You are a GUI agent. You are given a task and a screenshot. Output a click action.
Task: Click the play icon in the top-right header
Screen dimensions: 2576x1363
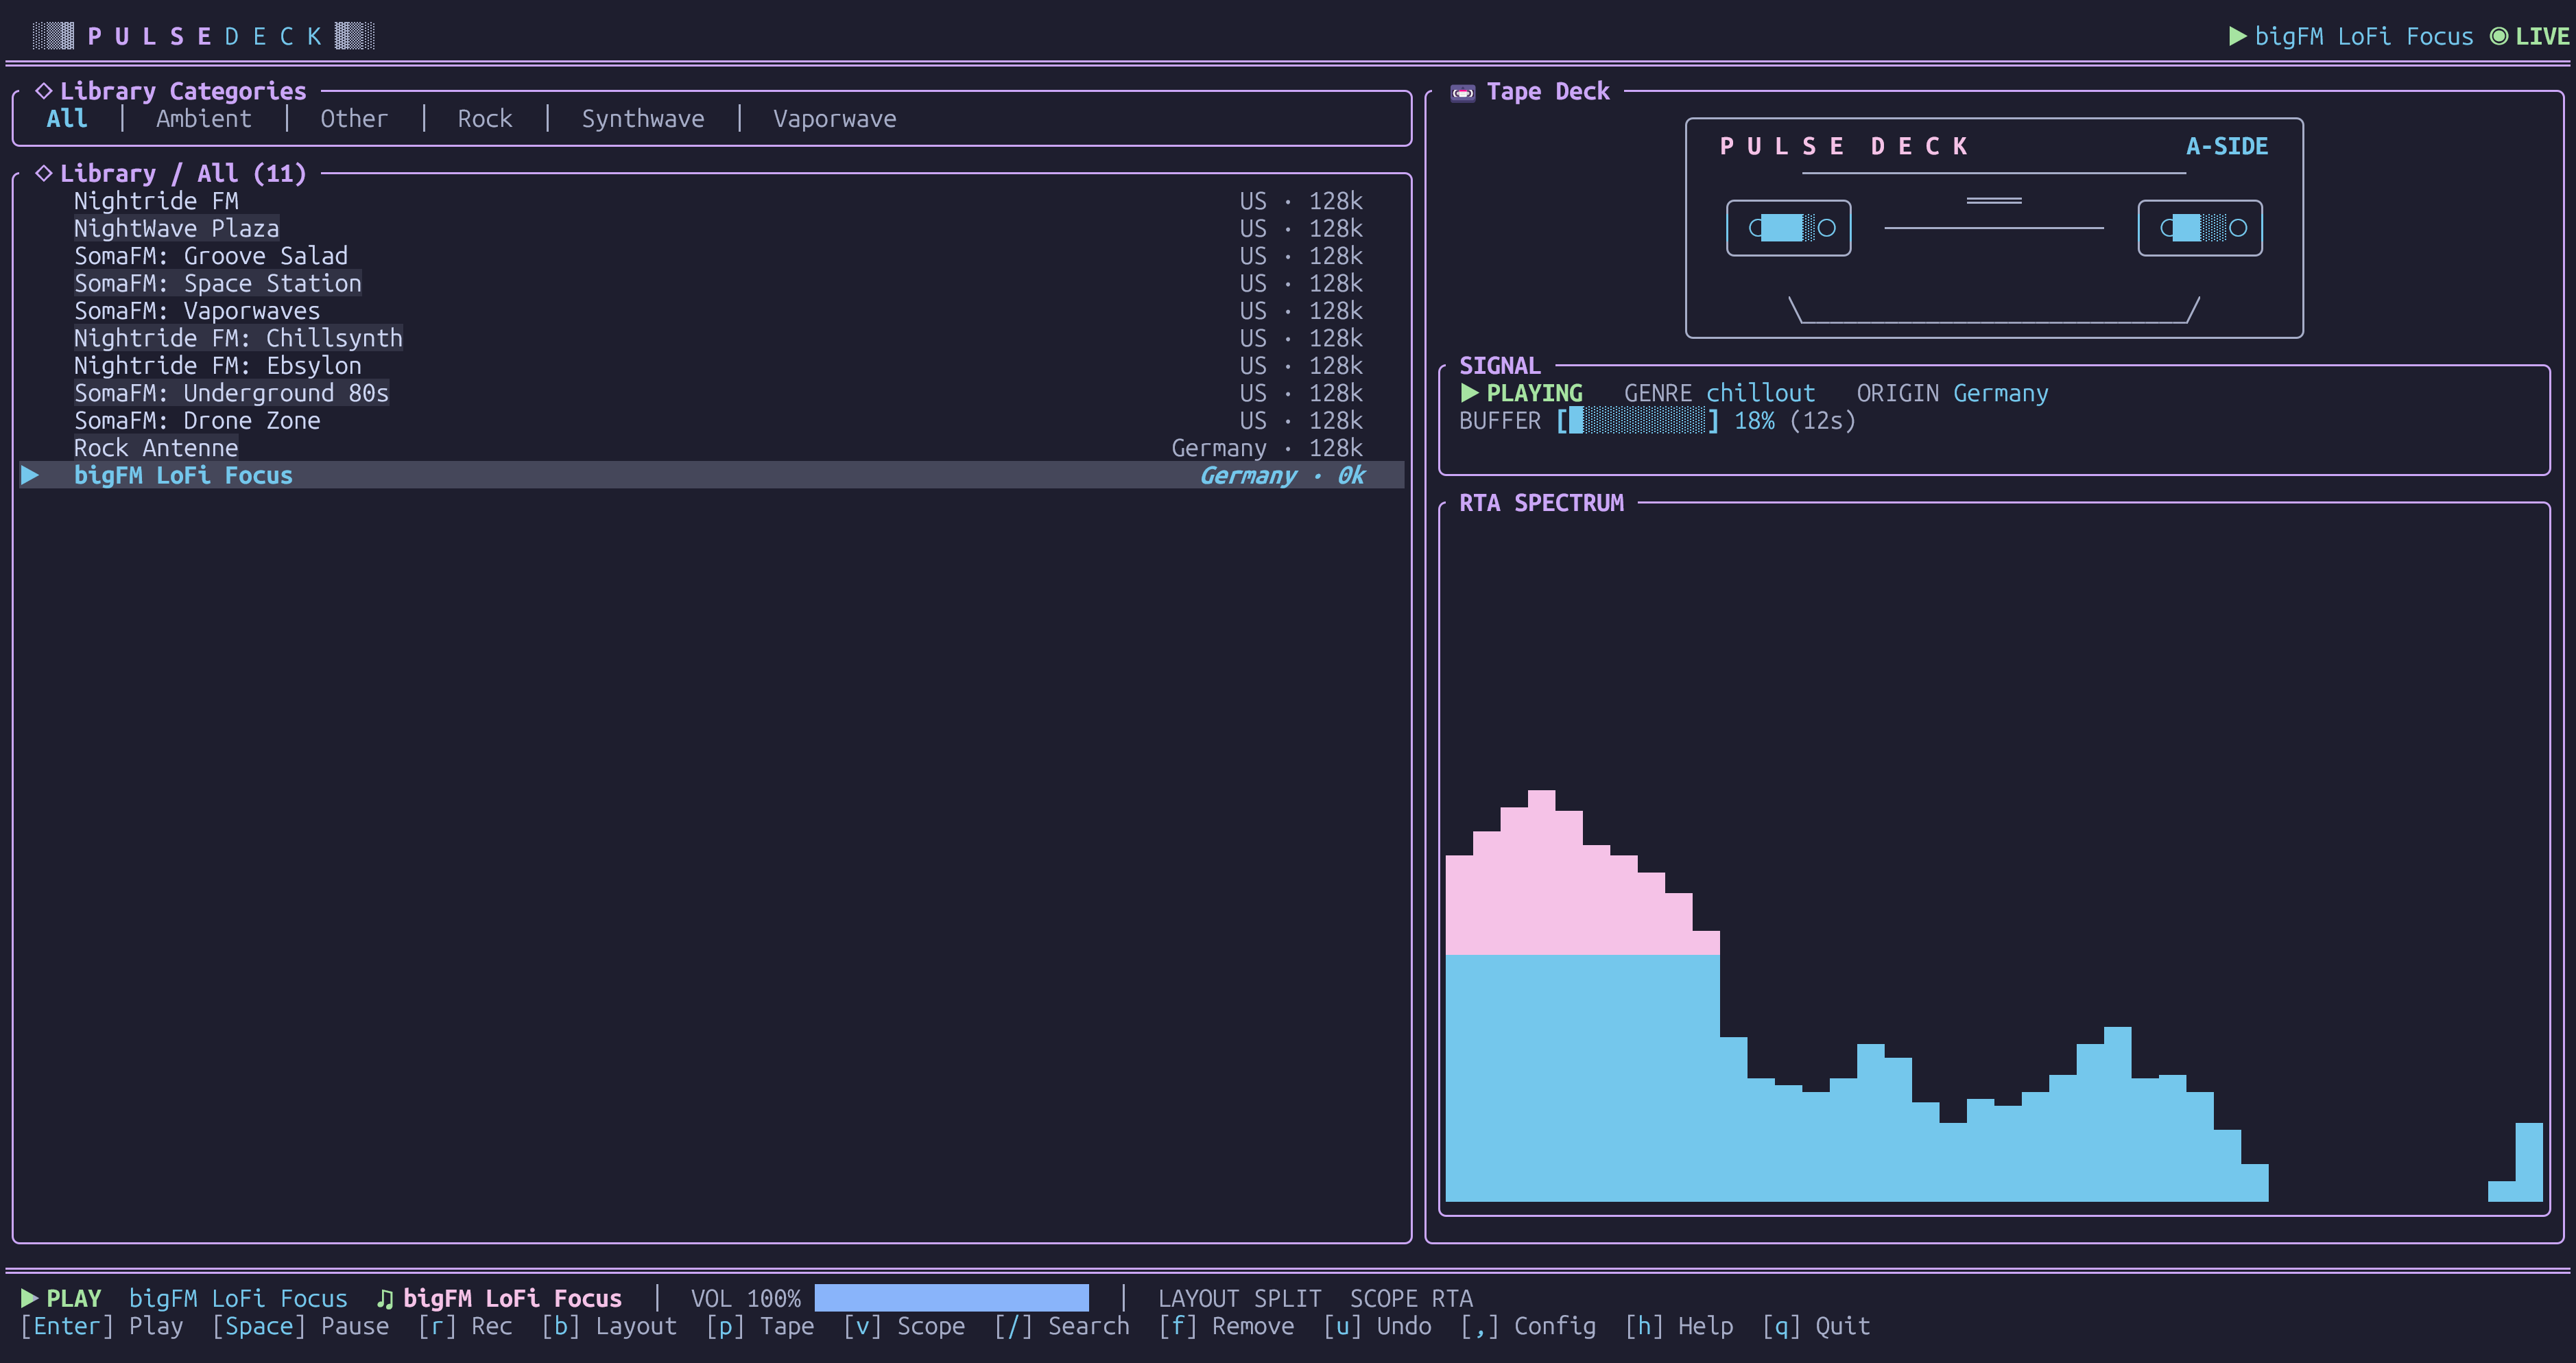pos(2238,37)
